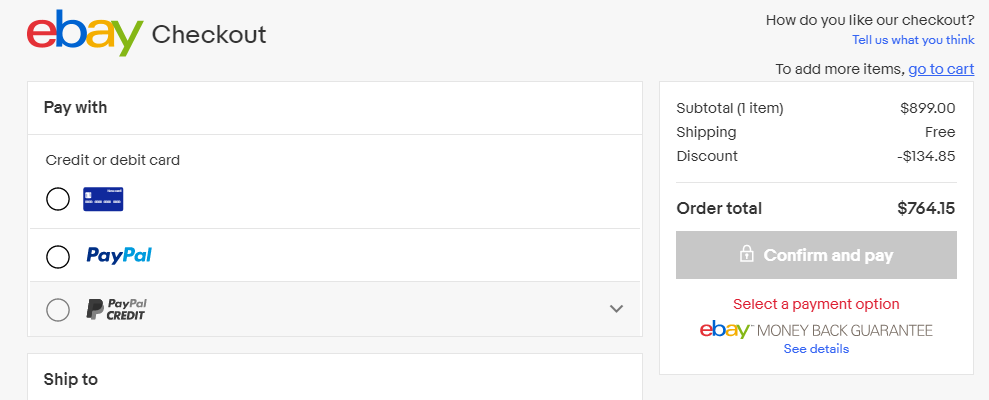Click the Confirm and pay button
The image size is (989, 400).
[816, 255]
